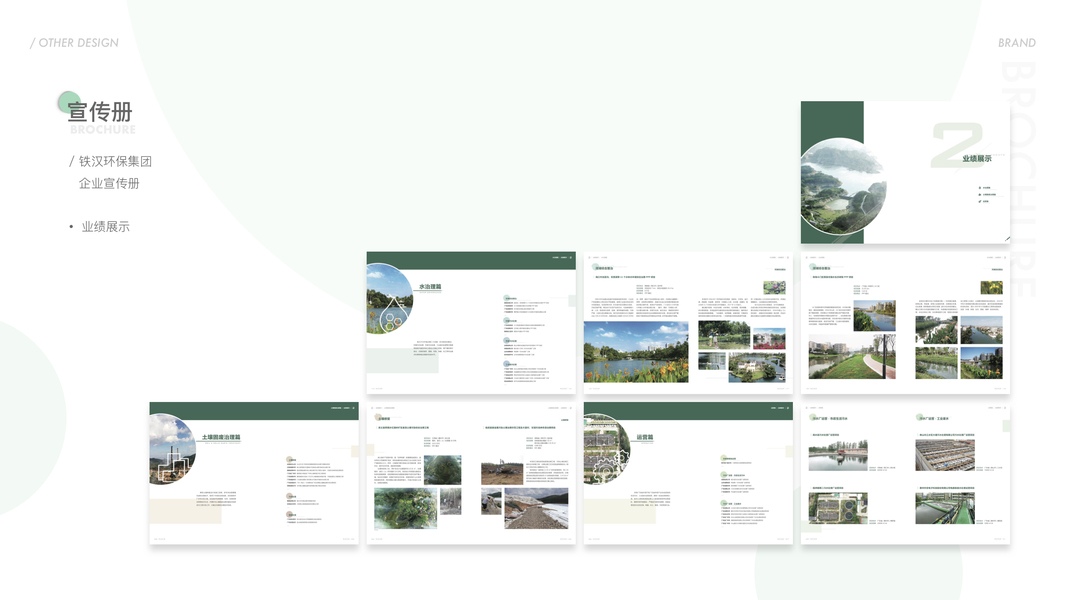Click the '宣传册' title heading

pos(100,111)
